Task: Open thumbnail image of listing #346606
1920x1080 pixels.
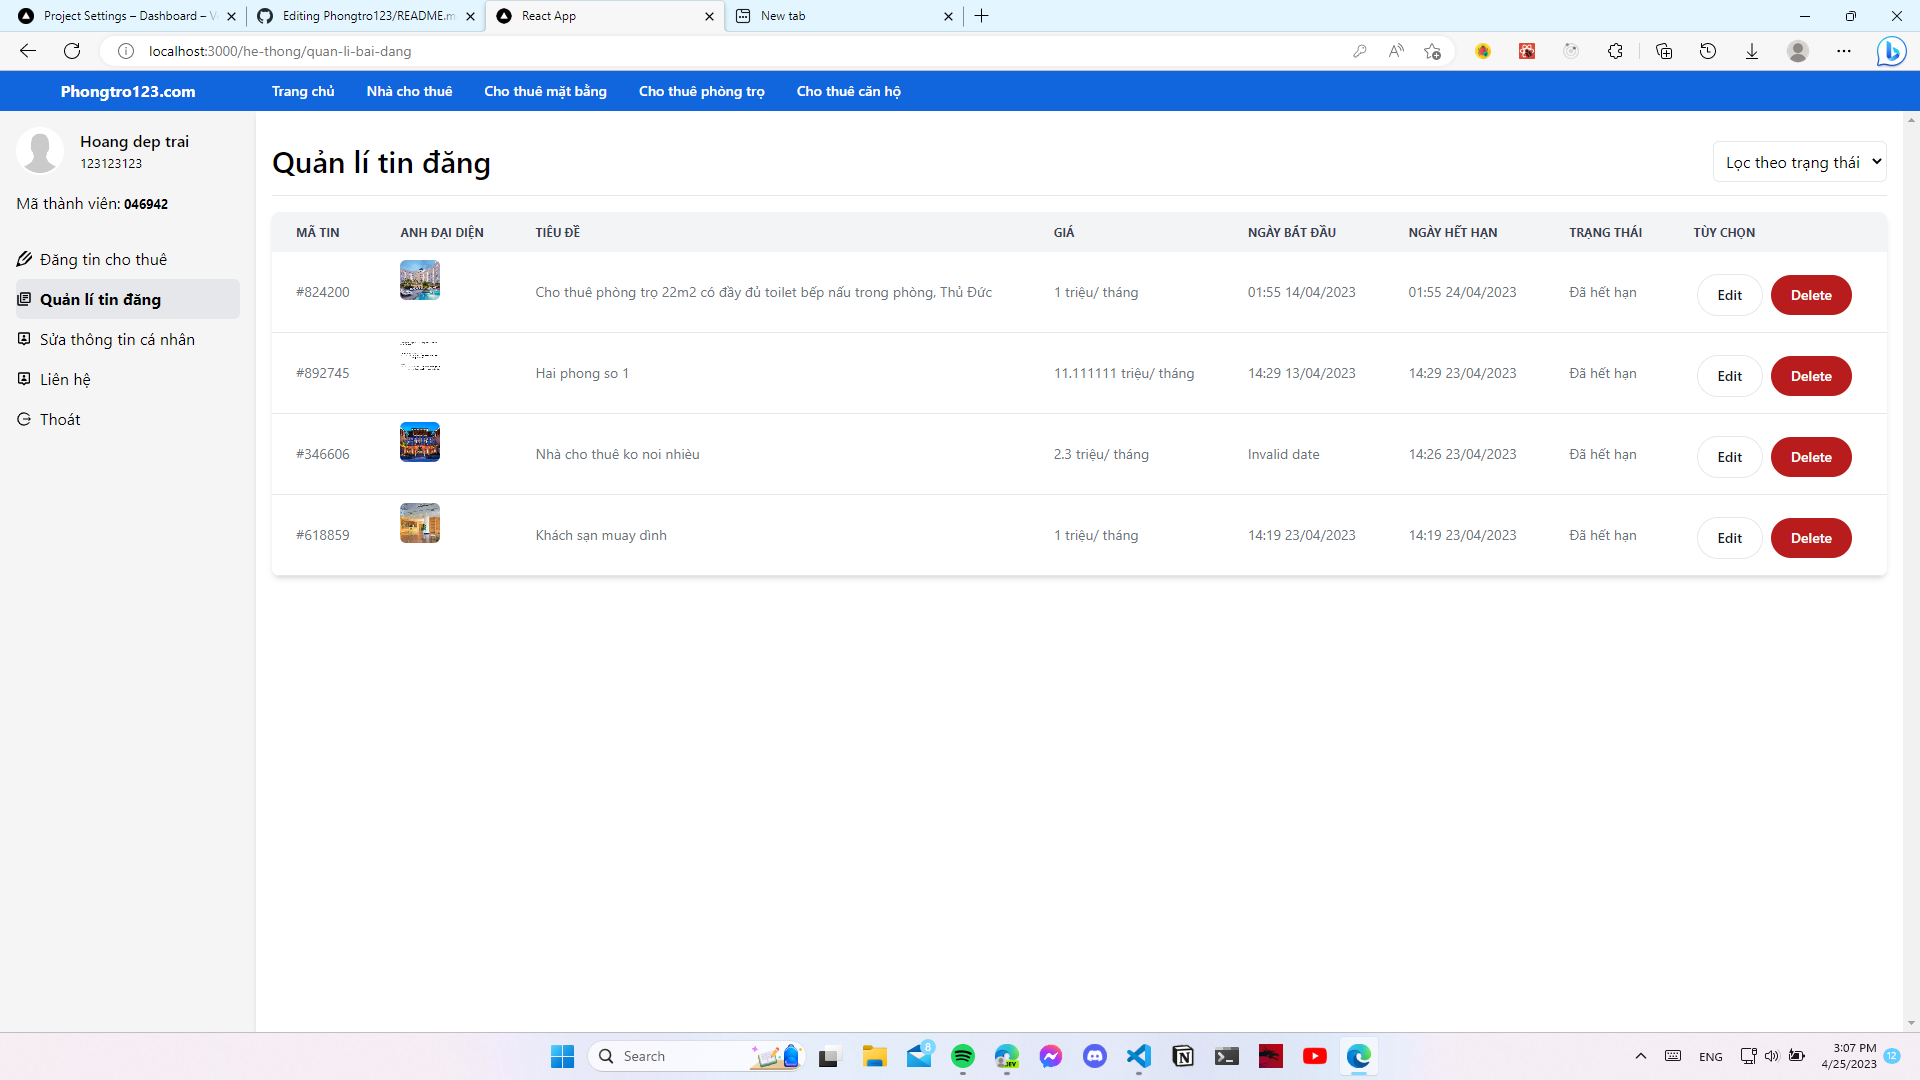Action: pyautogui.click(x=420, y=442)
